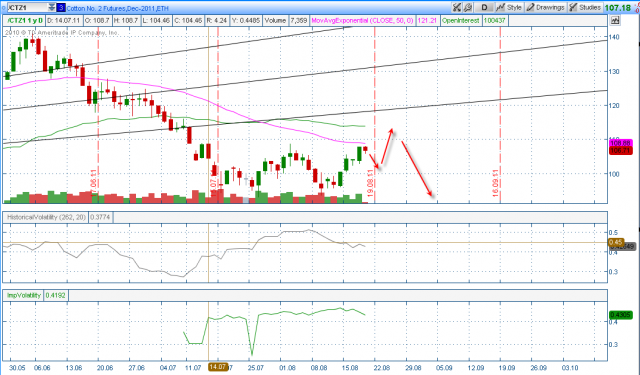Viewport: 640px width, 375px height.
Task: Click 'Cotton No. 2 Futures,Dec-2011,ETH' title text
Action: point(118,8)
